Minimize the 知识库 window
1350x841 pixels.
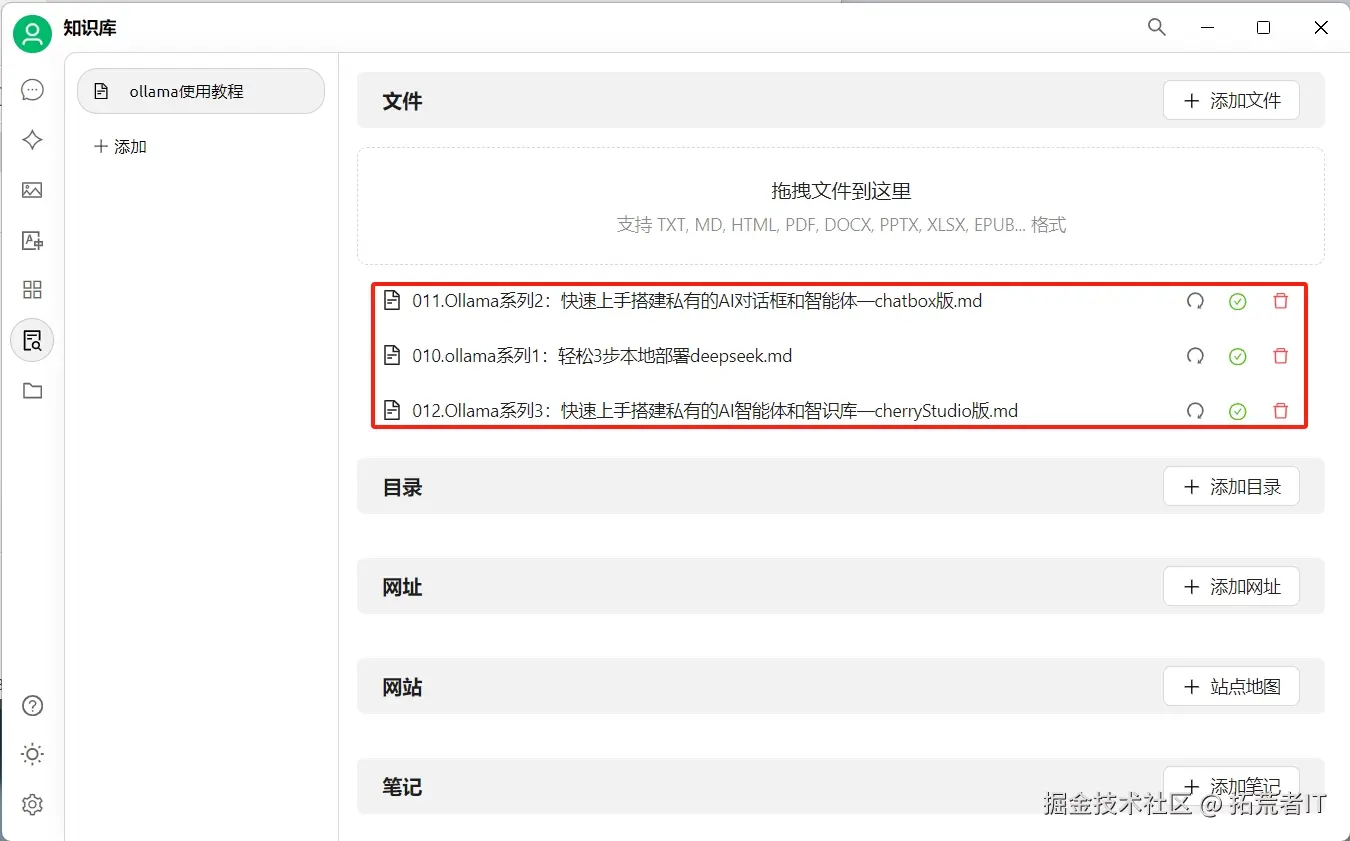tap(1207, 28)
